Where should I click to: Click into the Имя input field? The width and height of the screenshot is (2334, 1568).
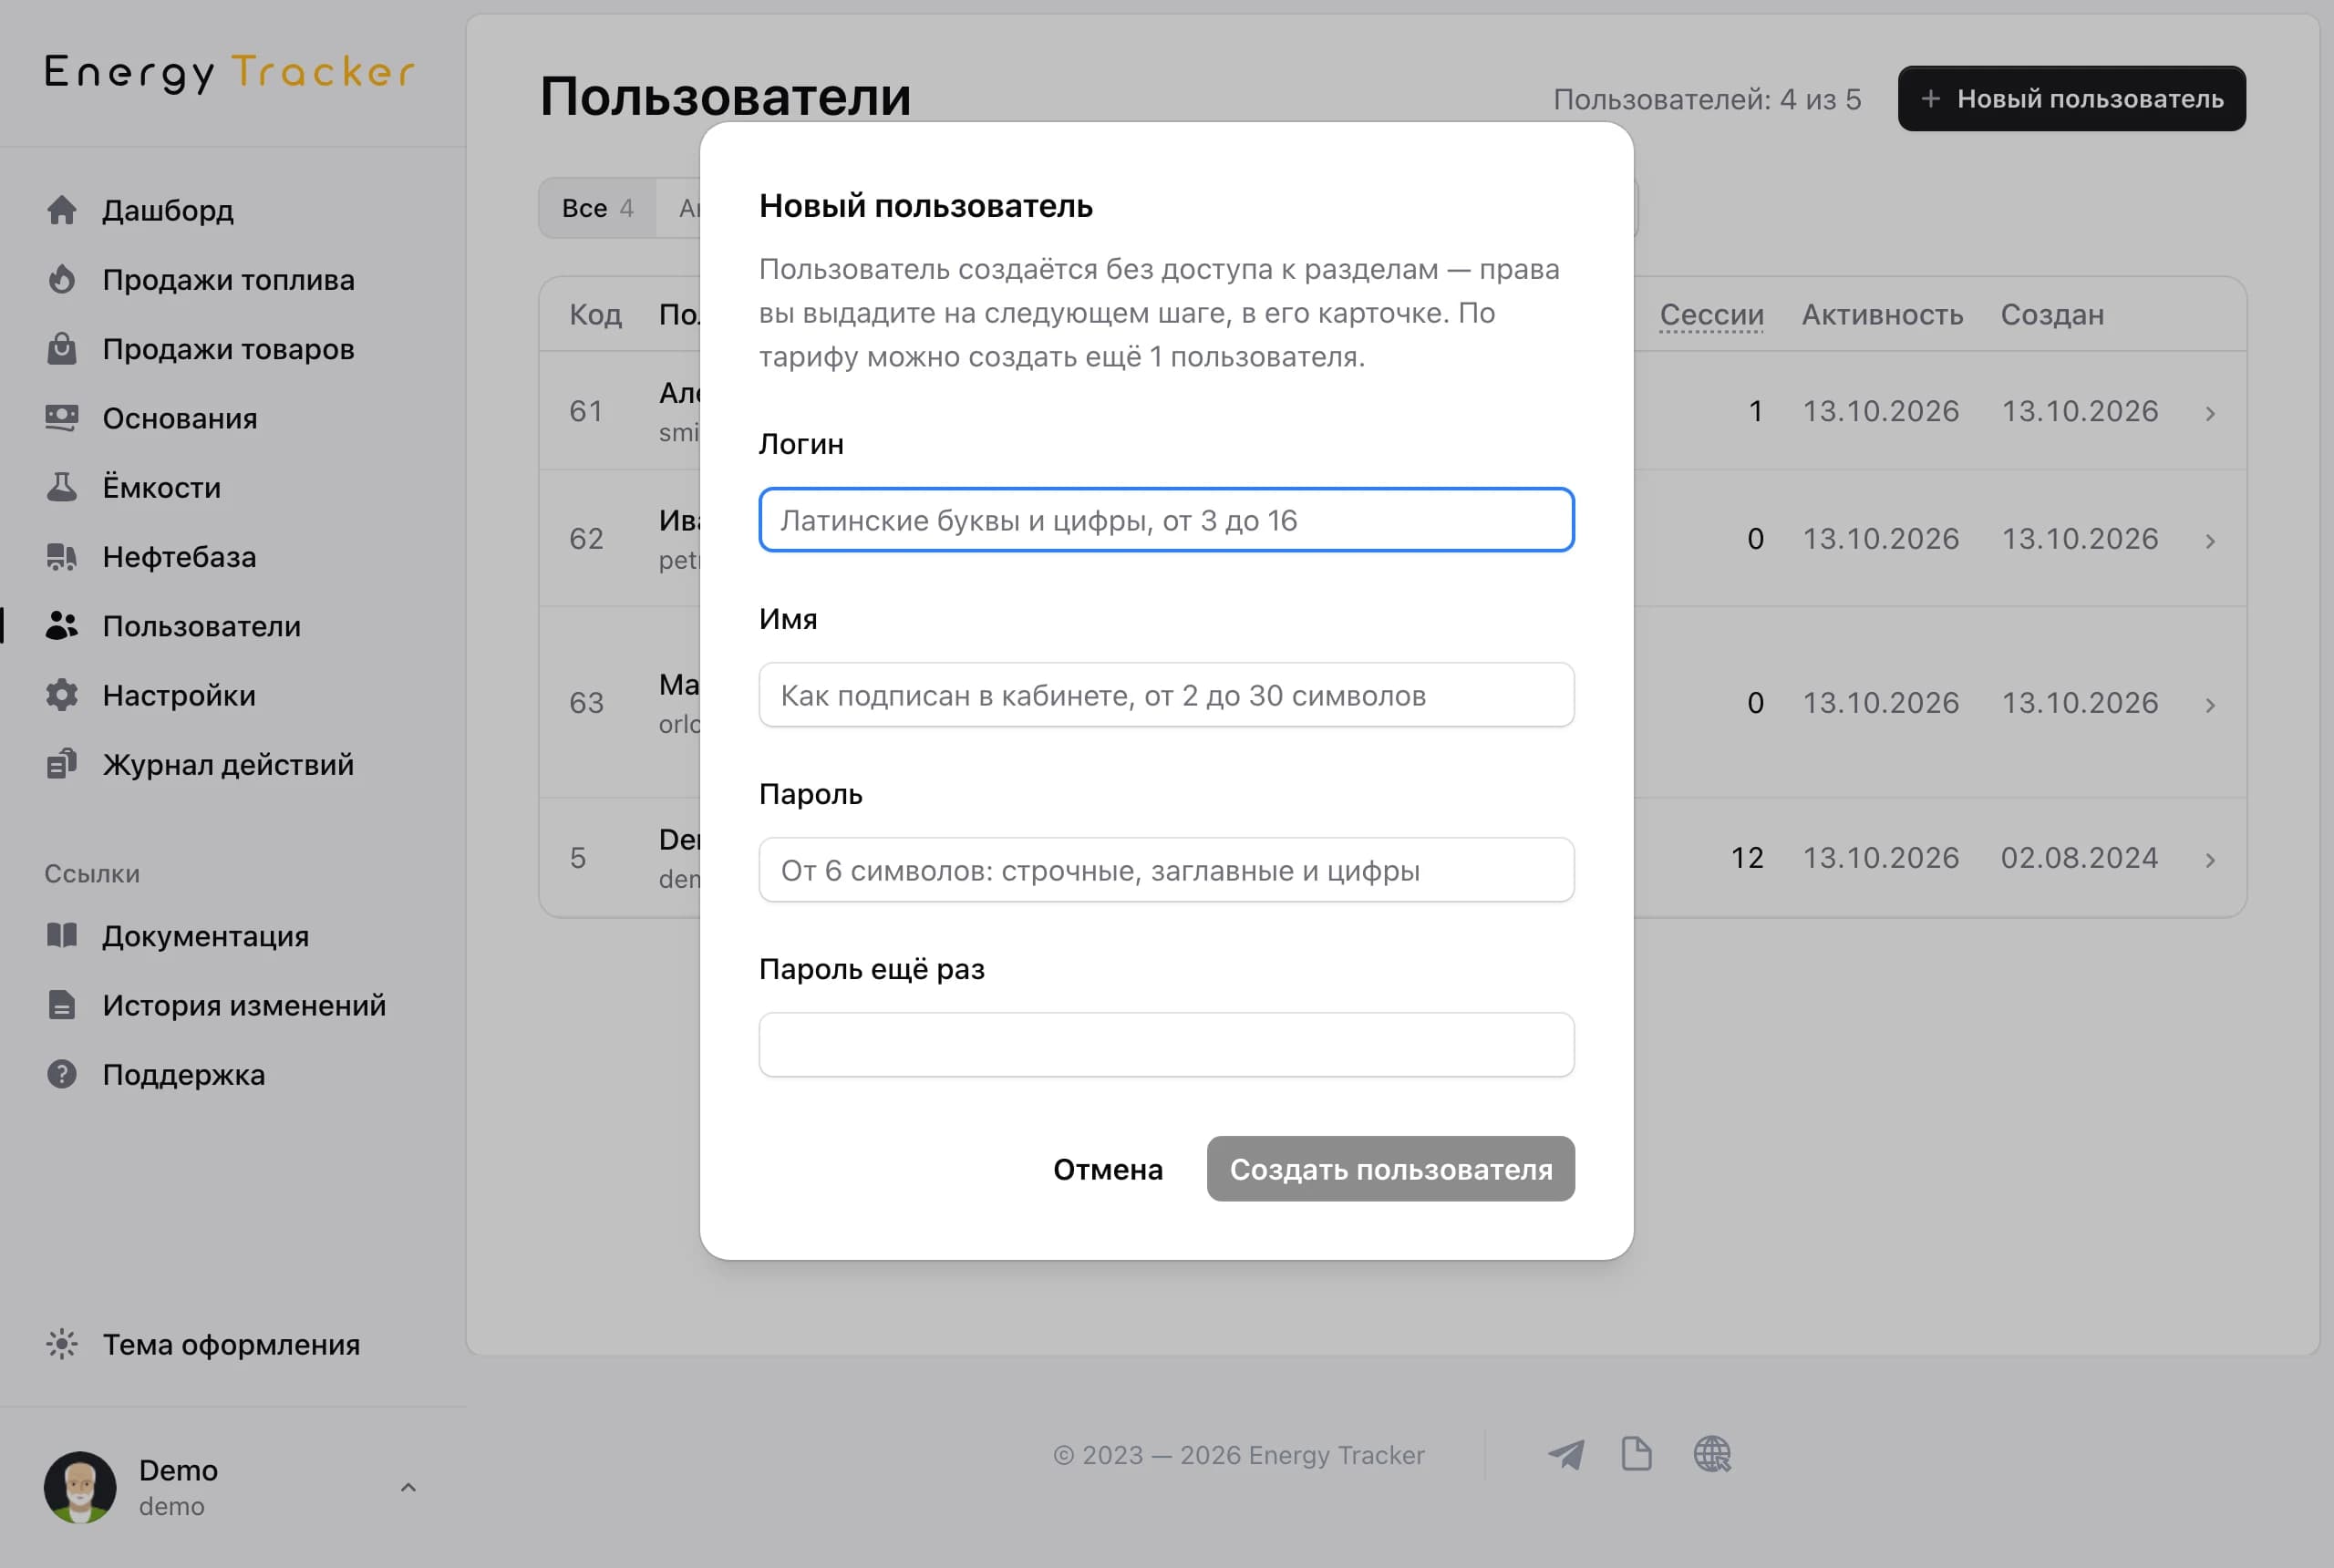(1166, 695)
